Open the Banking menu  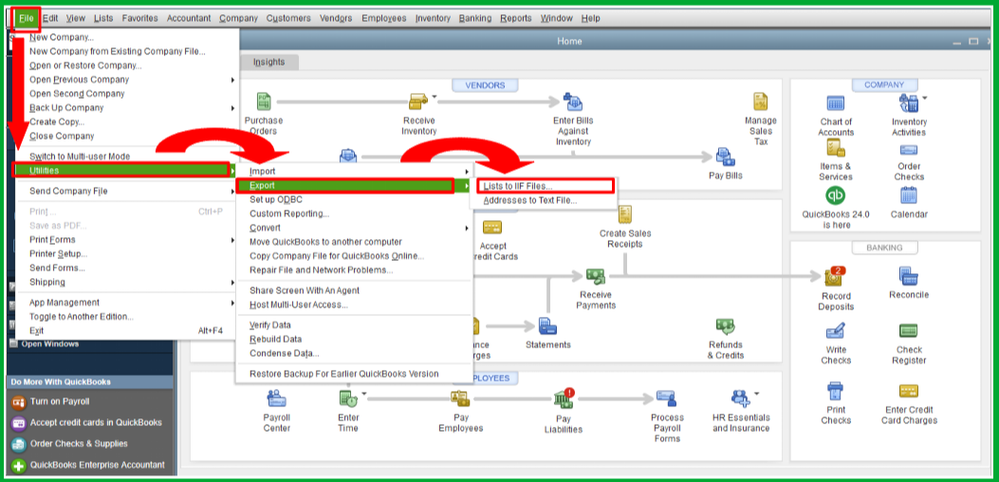(x=475, y=18)
